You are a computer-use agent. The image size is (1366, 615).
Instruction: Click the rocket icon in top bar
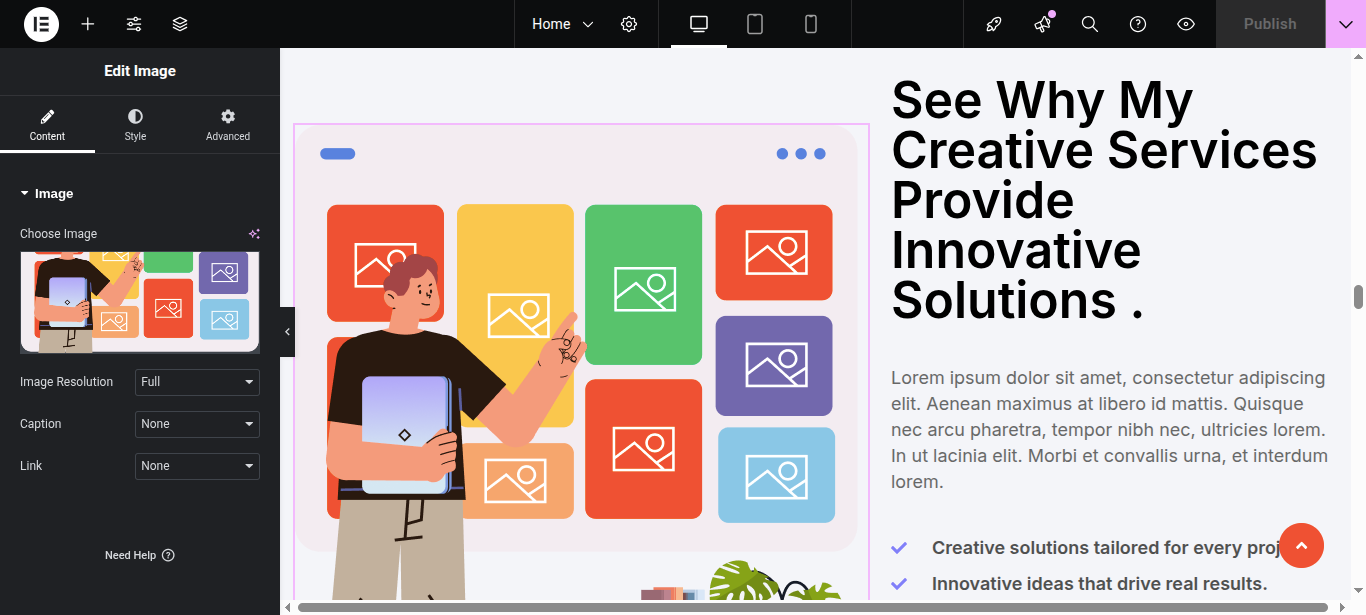coord(994,24)
